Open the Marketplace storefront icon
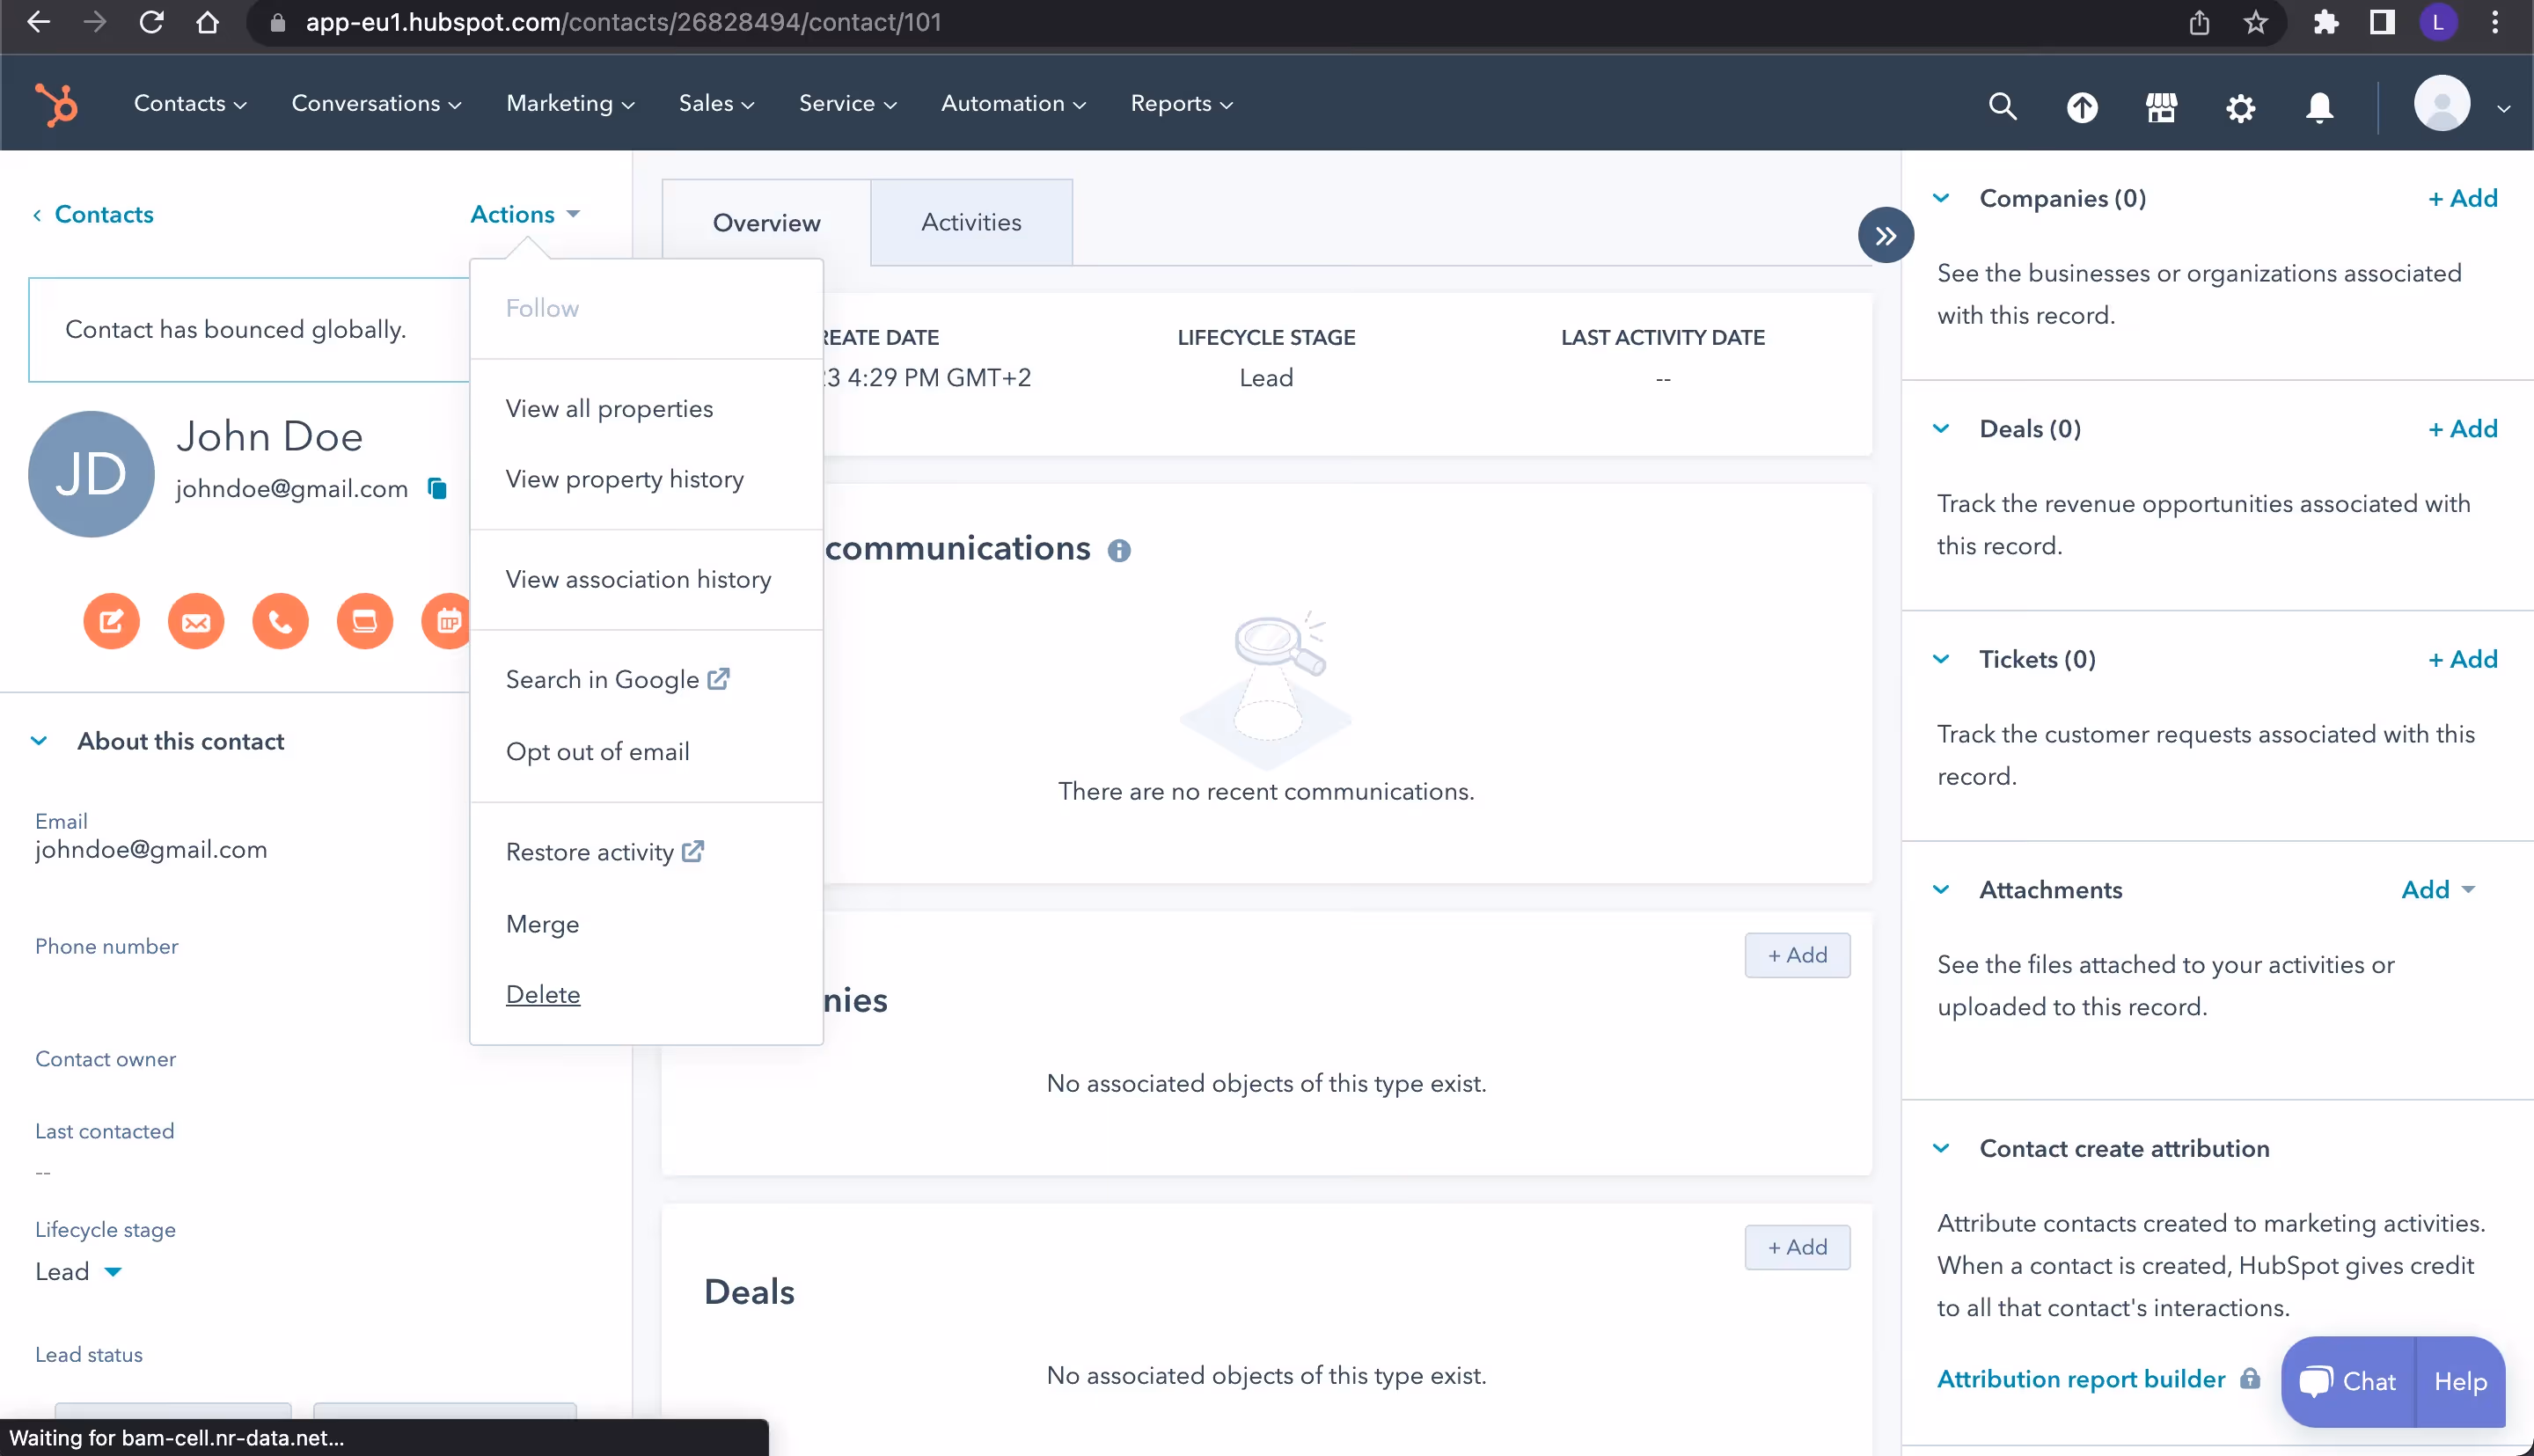 point(2161,106)
